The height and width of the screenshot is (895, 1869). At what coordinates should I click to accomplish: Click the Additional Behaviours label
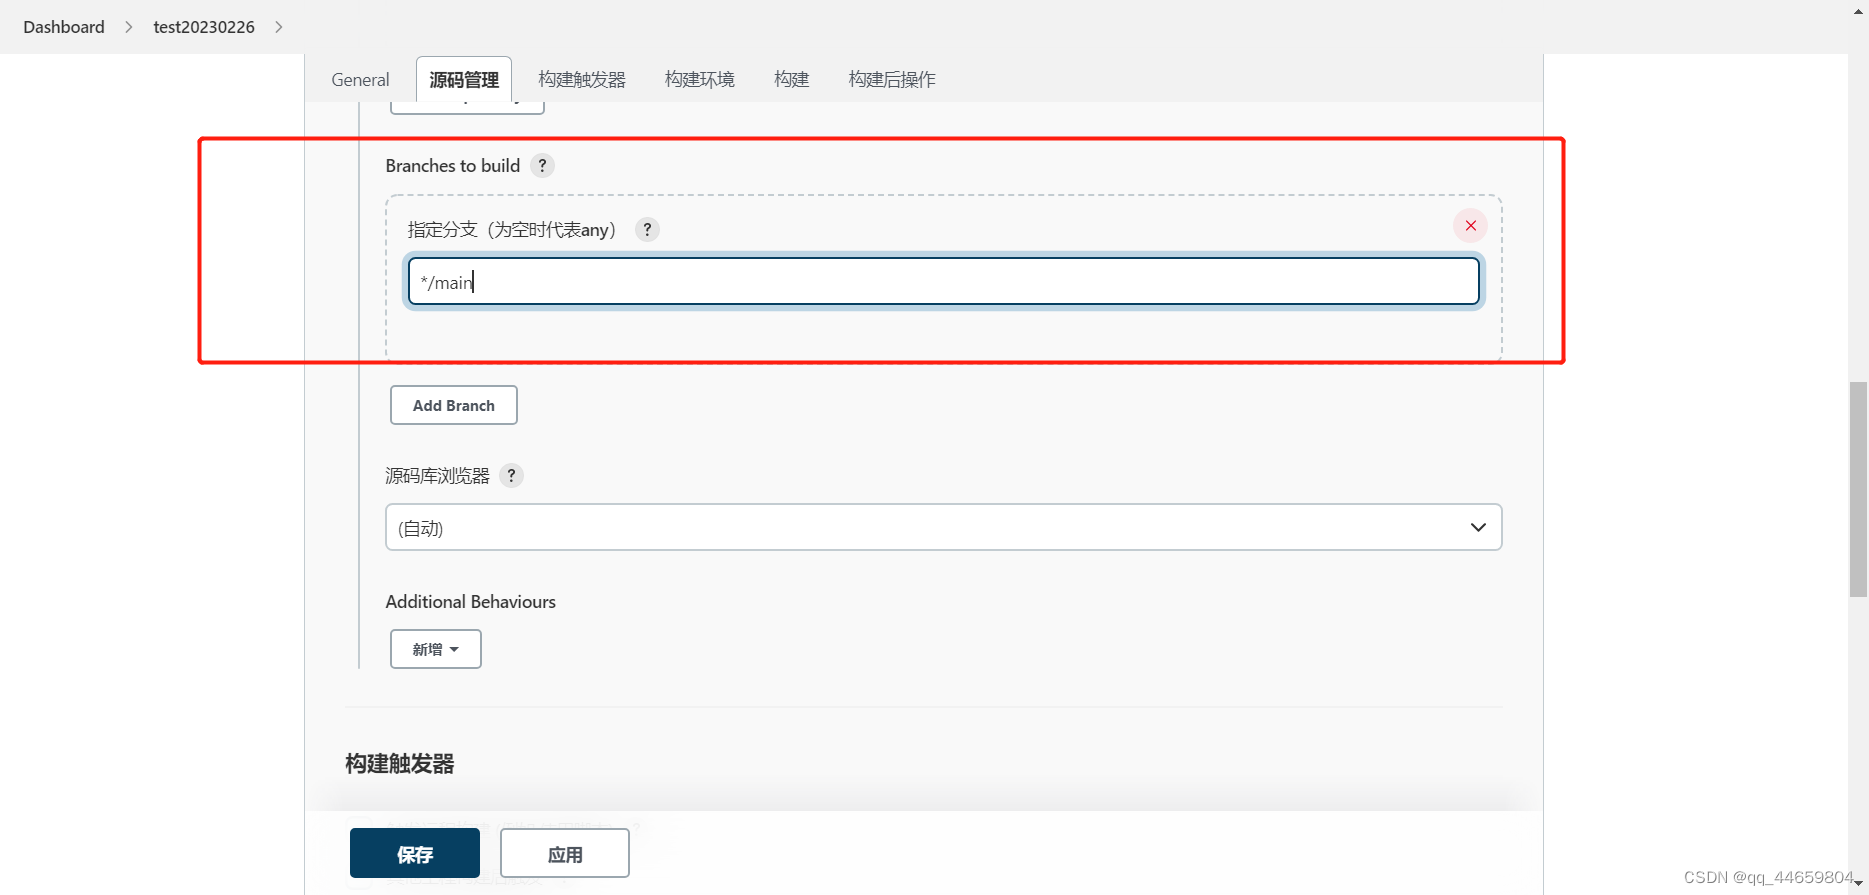click(471, 602)
